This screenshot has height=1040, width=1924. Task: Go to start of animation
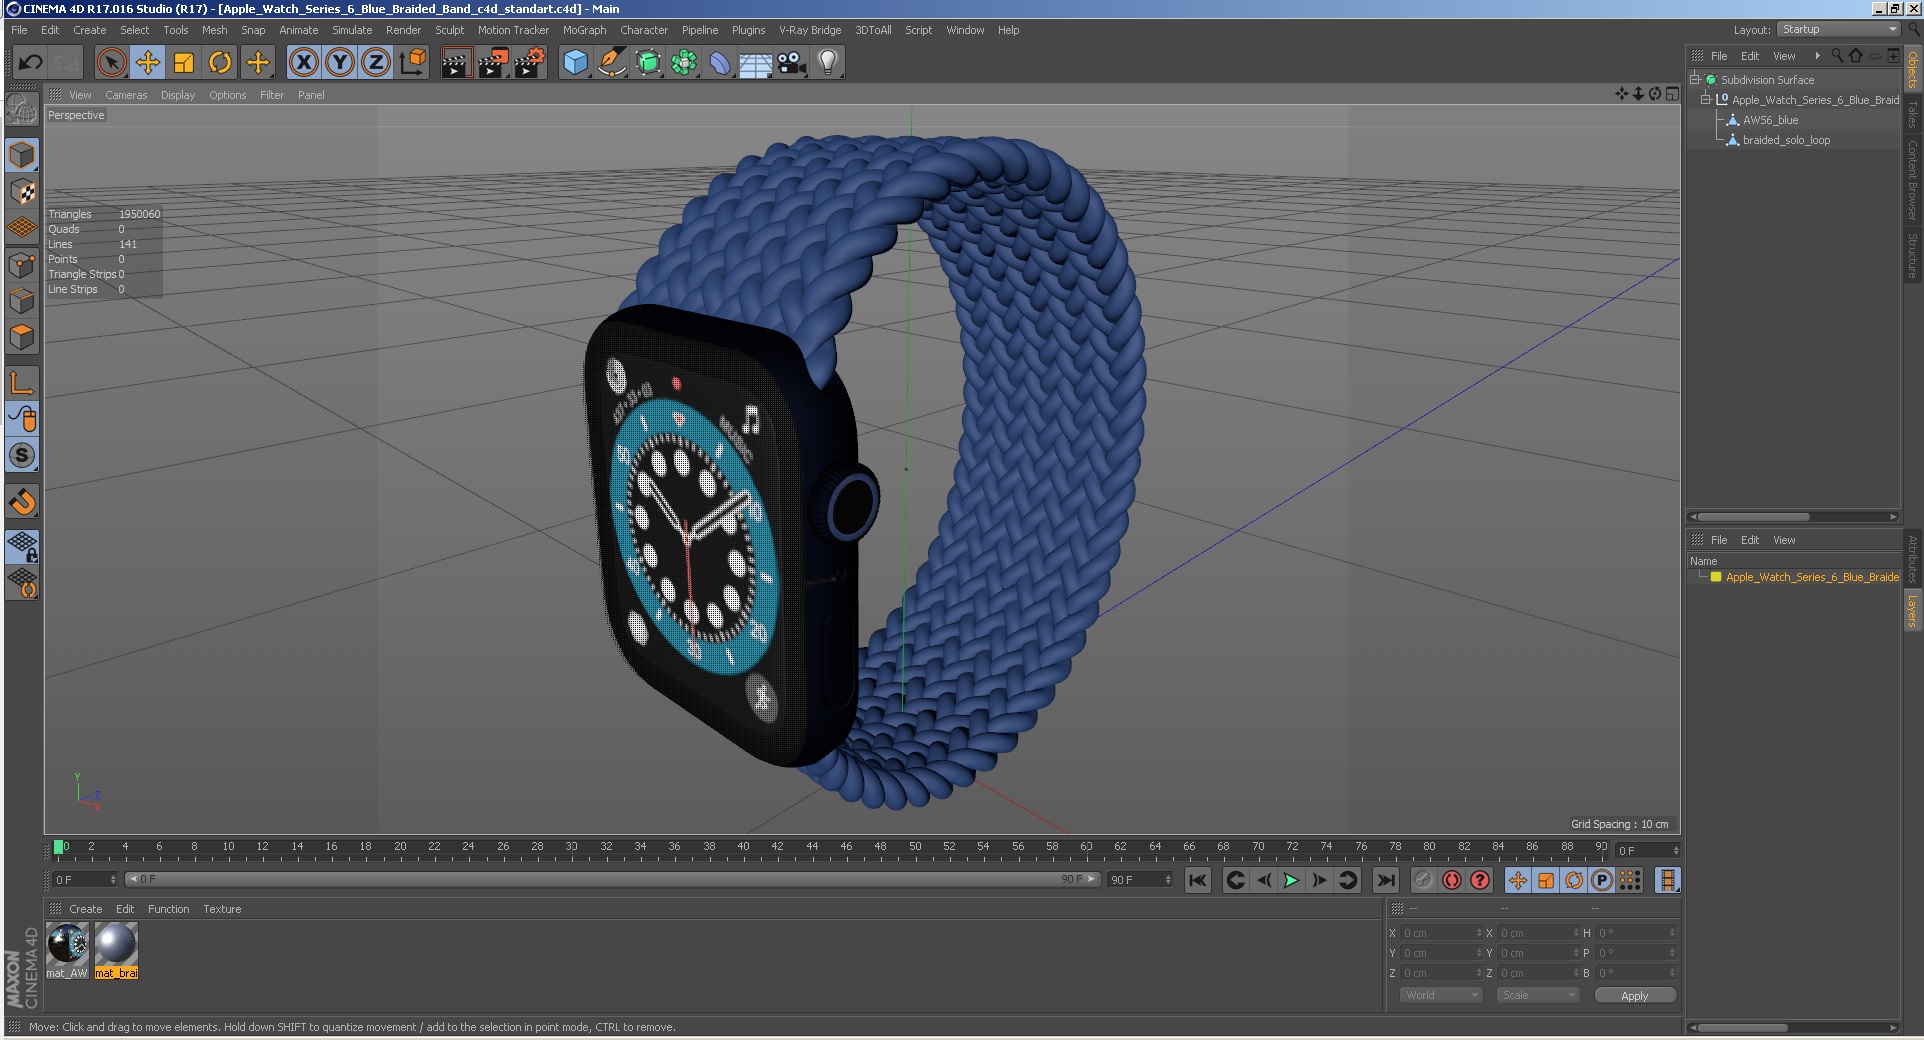point(1197,880)
